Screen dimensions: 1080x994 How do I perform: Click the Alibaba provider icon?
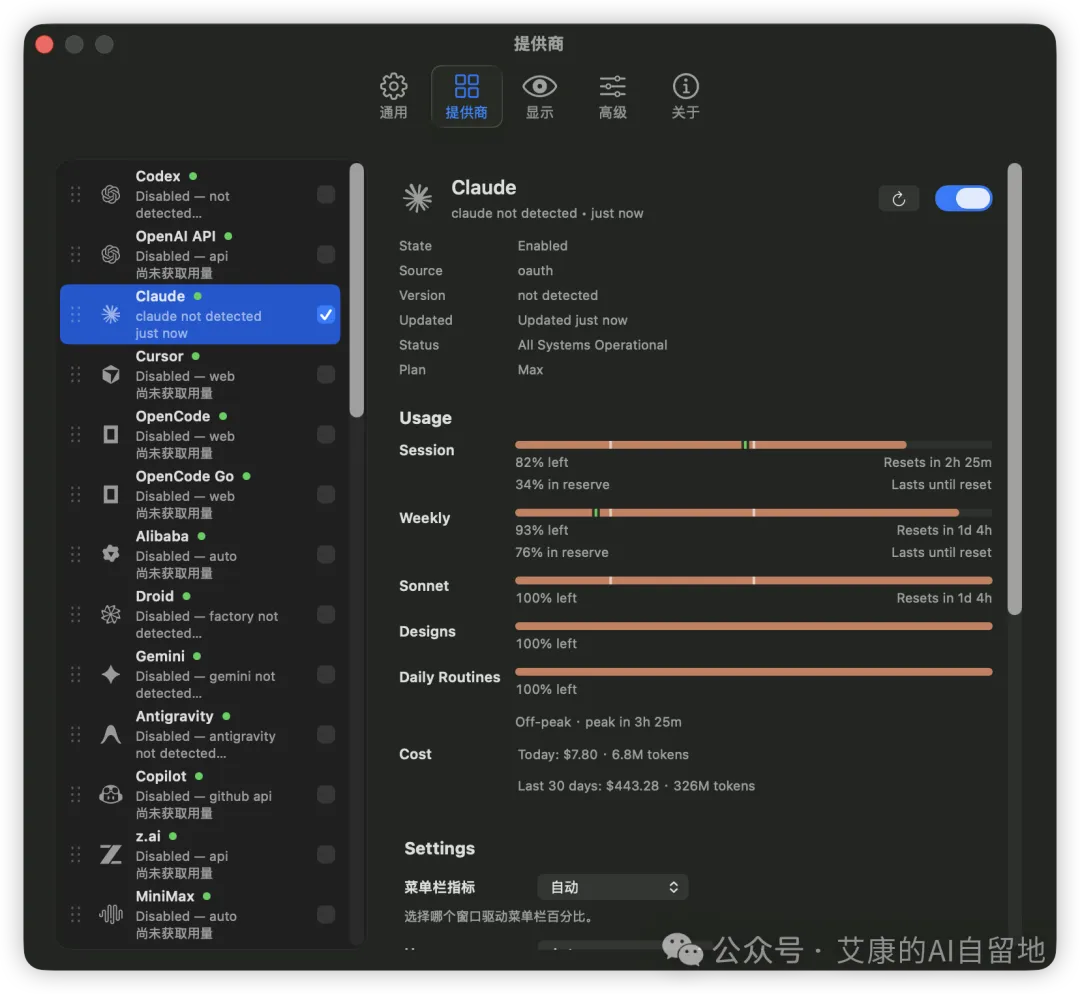tap(111, 554)
